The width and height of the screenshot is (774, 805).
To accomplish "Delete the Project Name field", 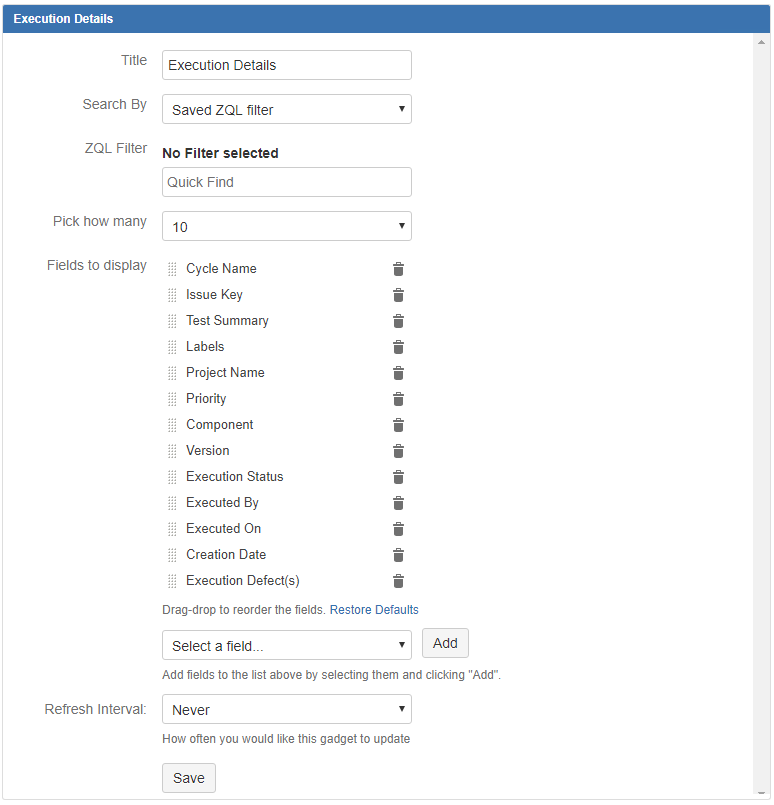I will [x=398, y=372].
